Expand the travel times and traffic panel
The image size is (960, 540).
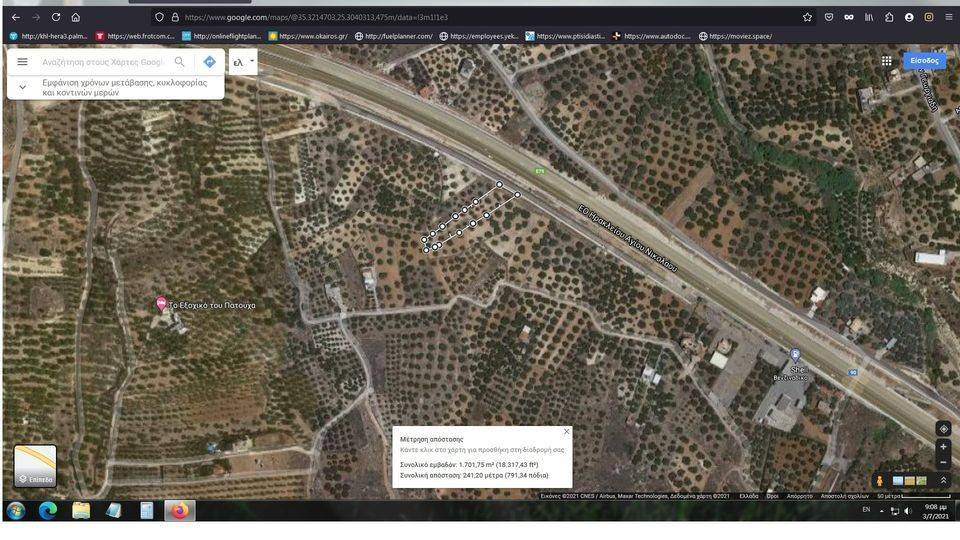point(23,87)
